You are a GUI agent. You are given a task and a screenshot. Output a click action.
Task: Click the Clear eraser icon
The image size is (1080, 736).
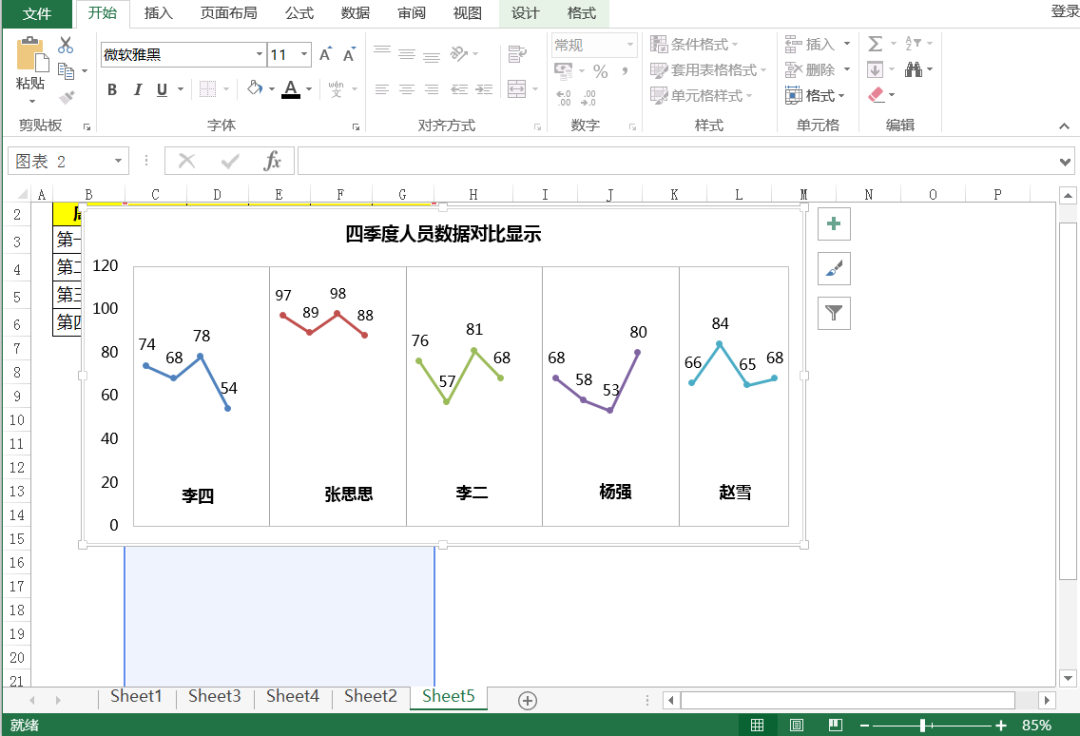(x=876, y=95)
